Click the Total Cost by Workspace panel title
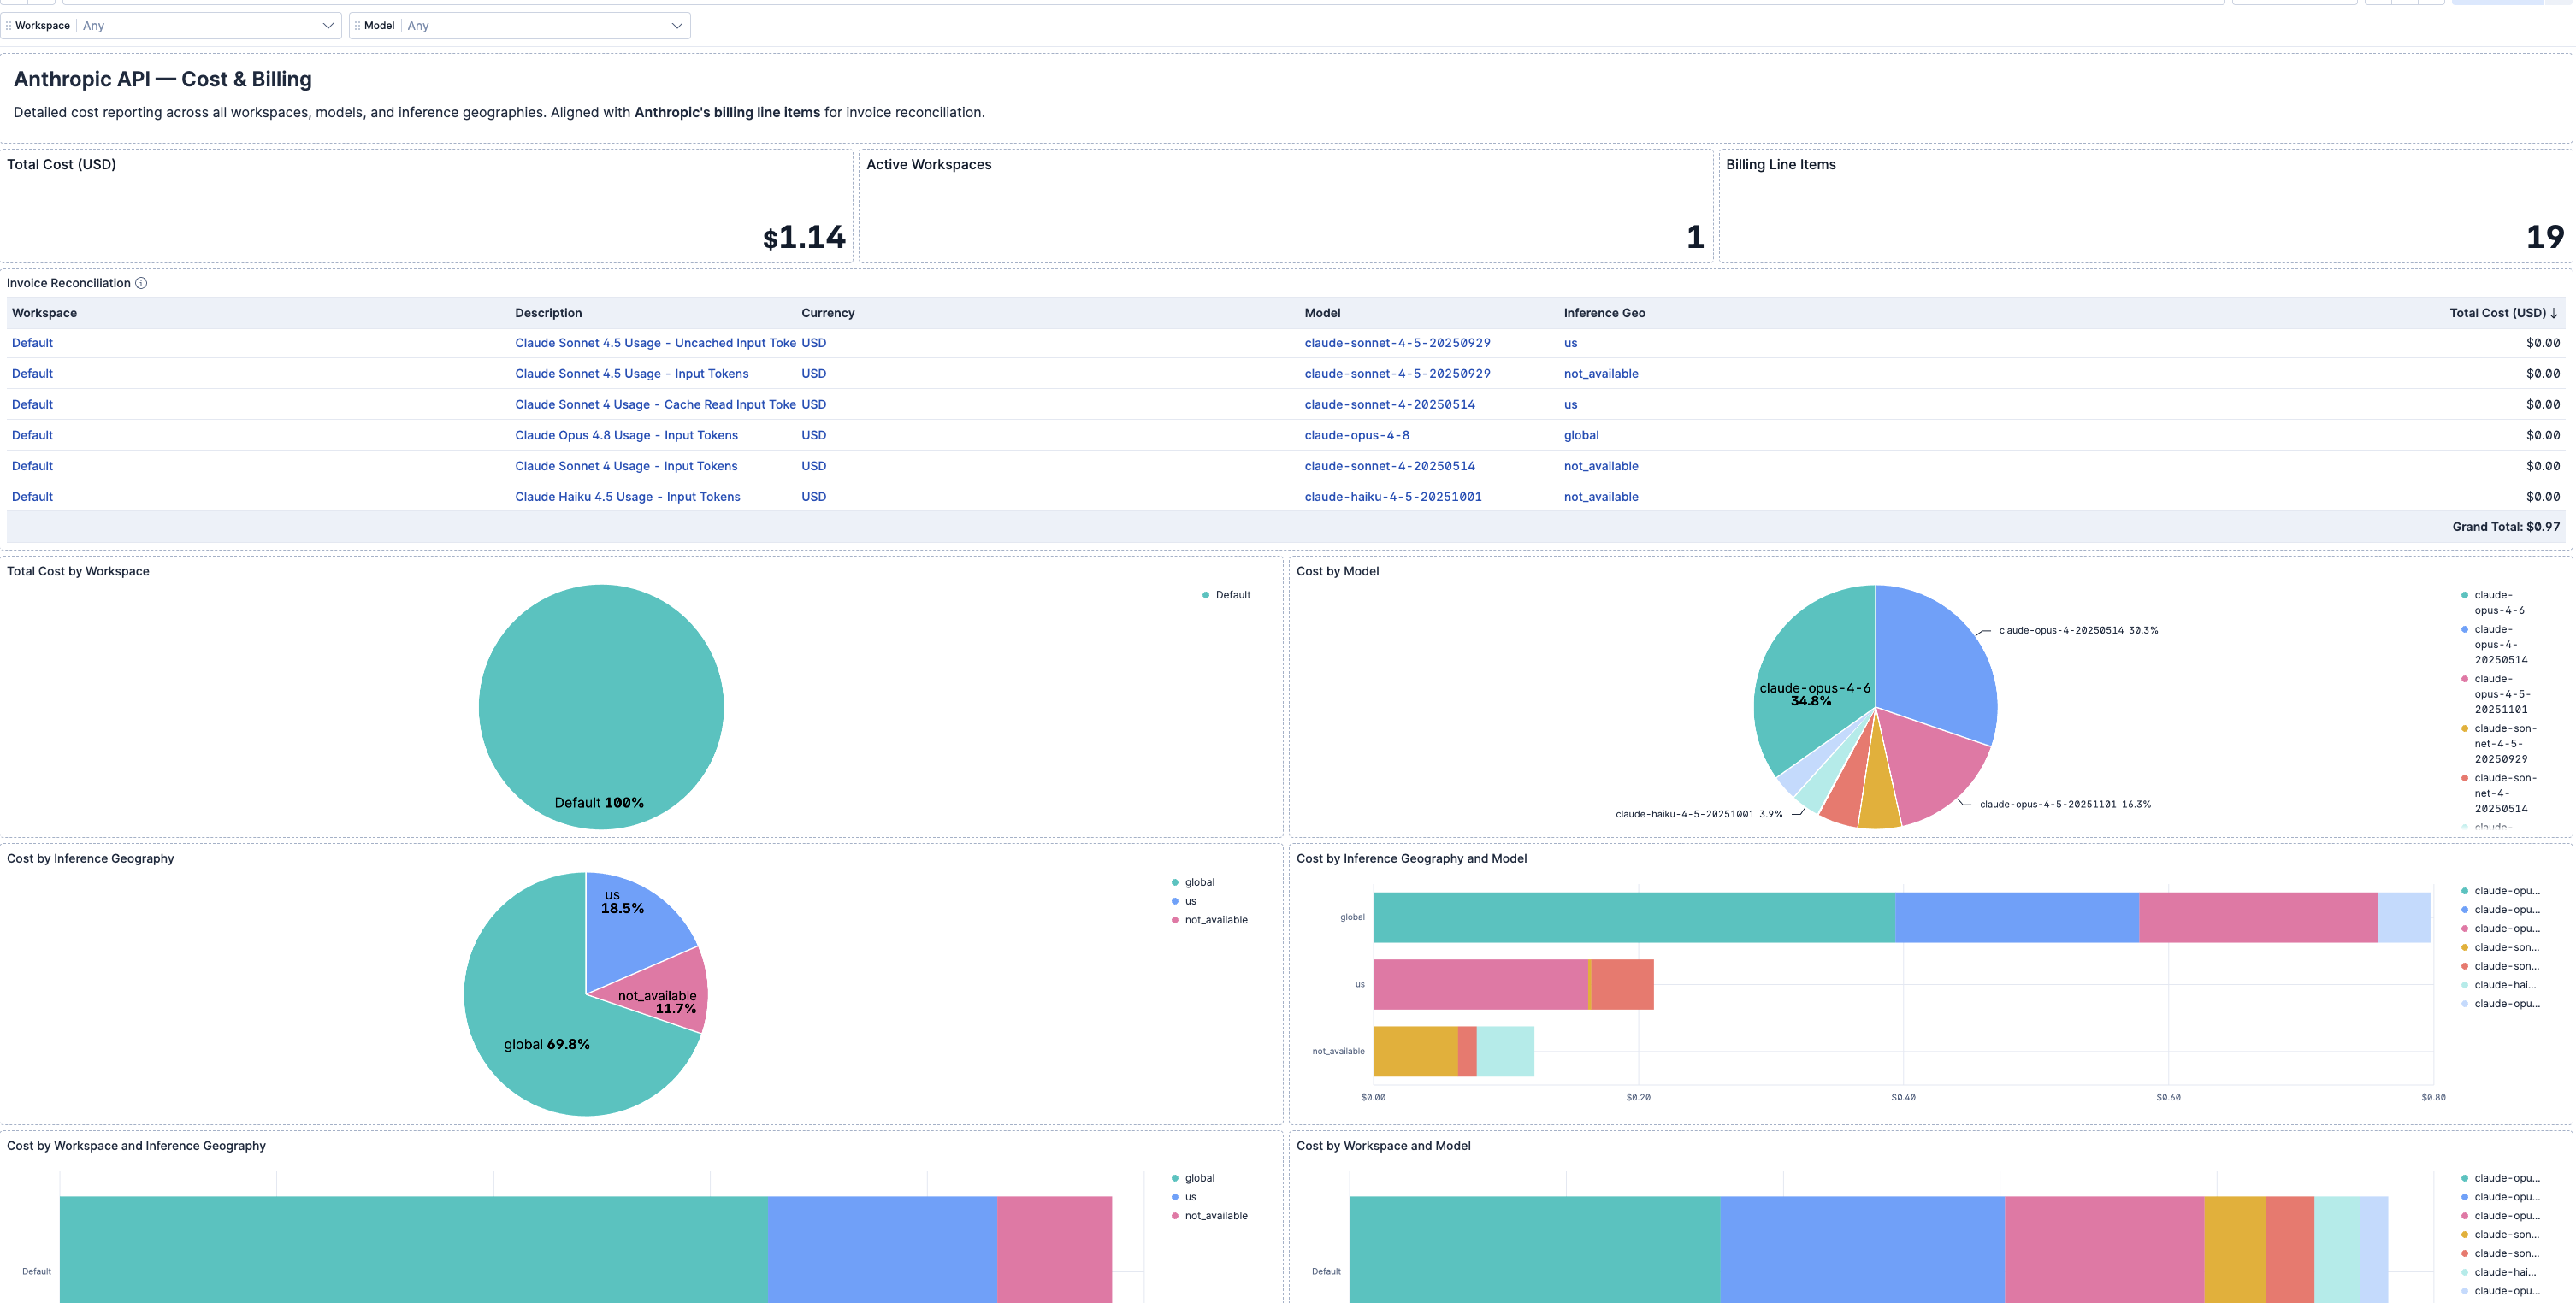 (78, 571)
